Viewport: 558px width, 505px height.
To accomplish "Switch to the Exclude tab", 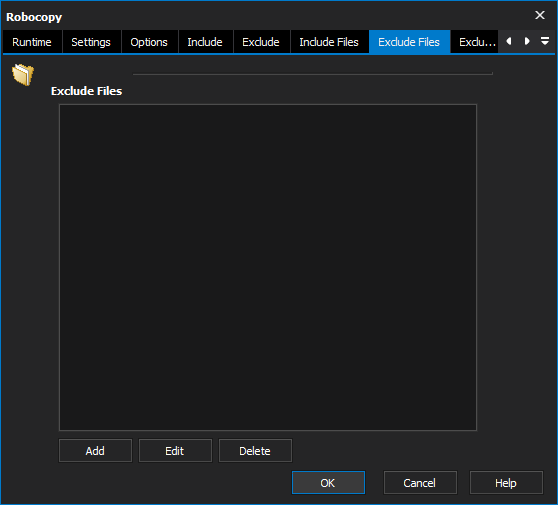I will (x=261, y=42).
